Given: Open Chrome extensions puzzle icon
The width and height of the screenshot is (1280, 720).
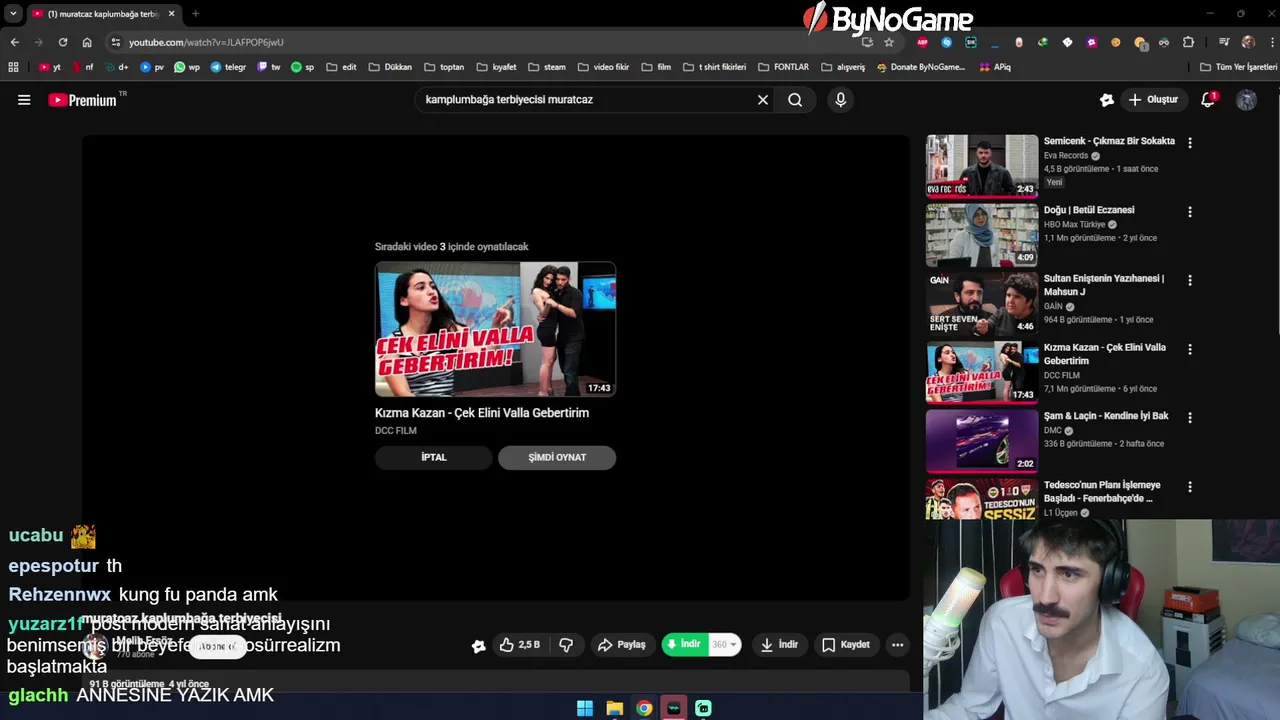Looking at the screenshot, I should pyautogui.click(x=1188, y=42).
